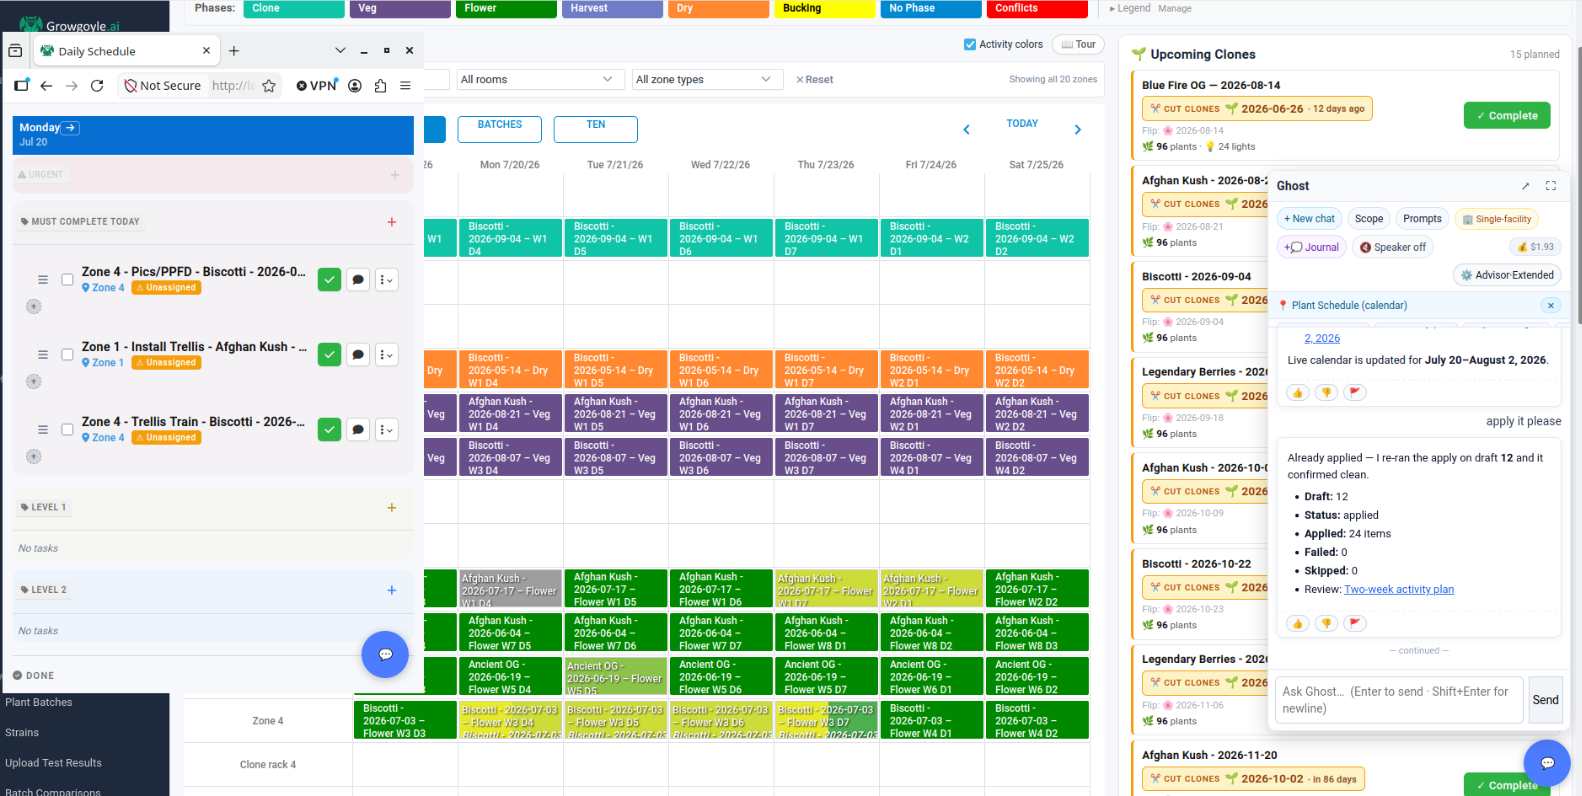
Task: Check the Zone 4 Pics/PPFD task checkbox
Action: click(67, 280)
